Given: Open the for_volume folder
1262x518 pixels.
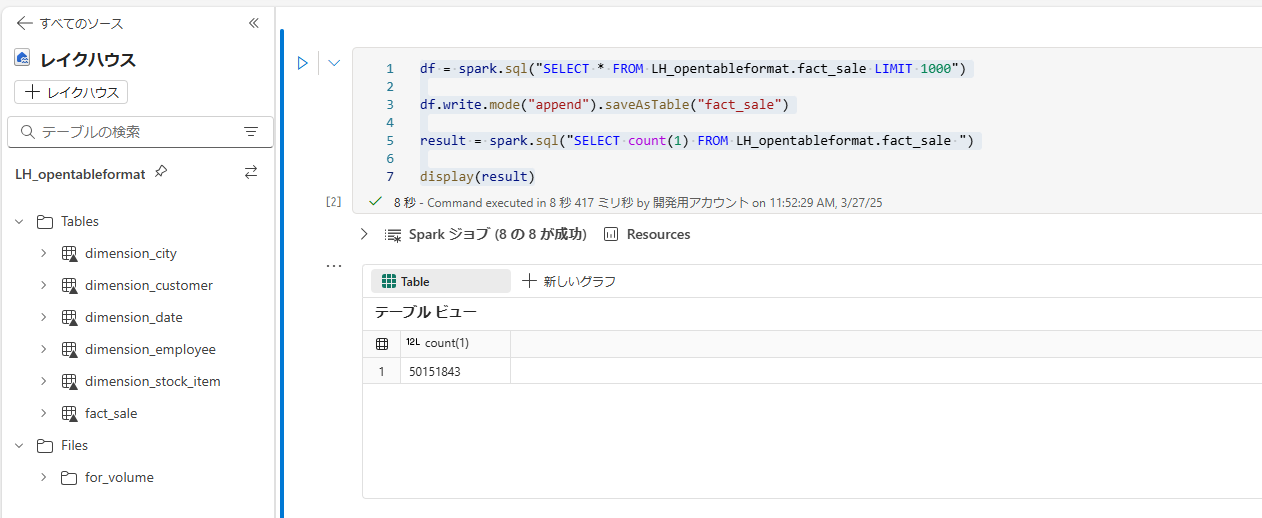Looking at the screenshot, I should [x=119, y=477].
